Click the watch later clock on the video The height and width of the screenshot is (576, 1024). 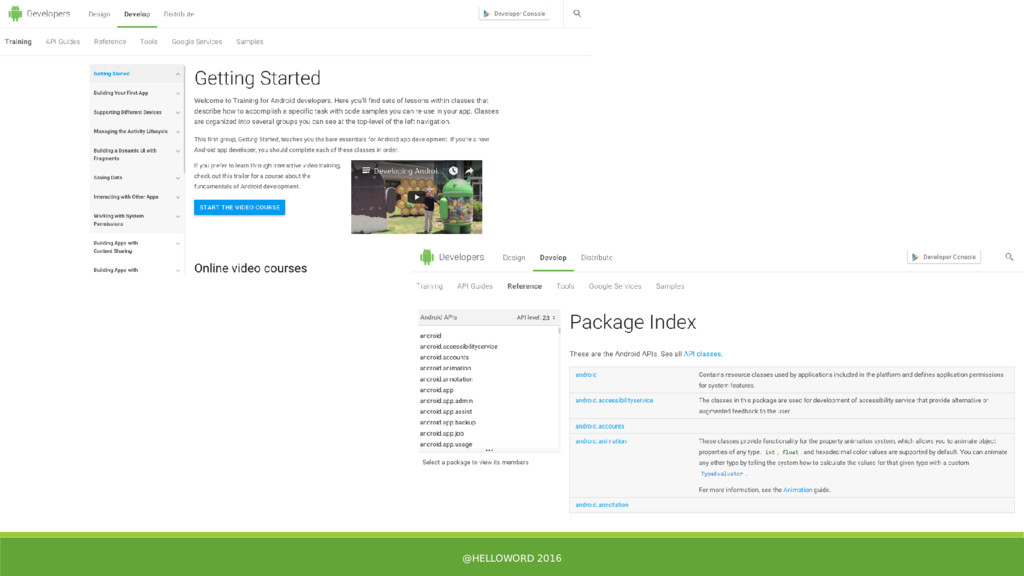(x=453, y=170)
